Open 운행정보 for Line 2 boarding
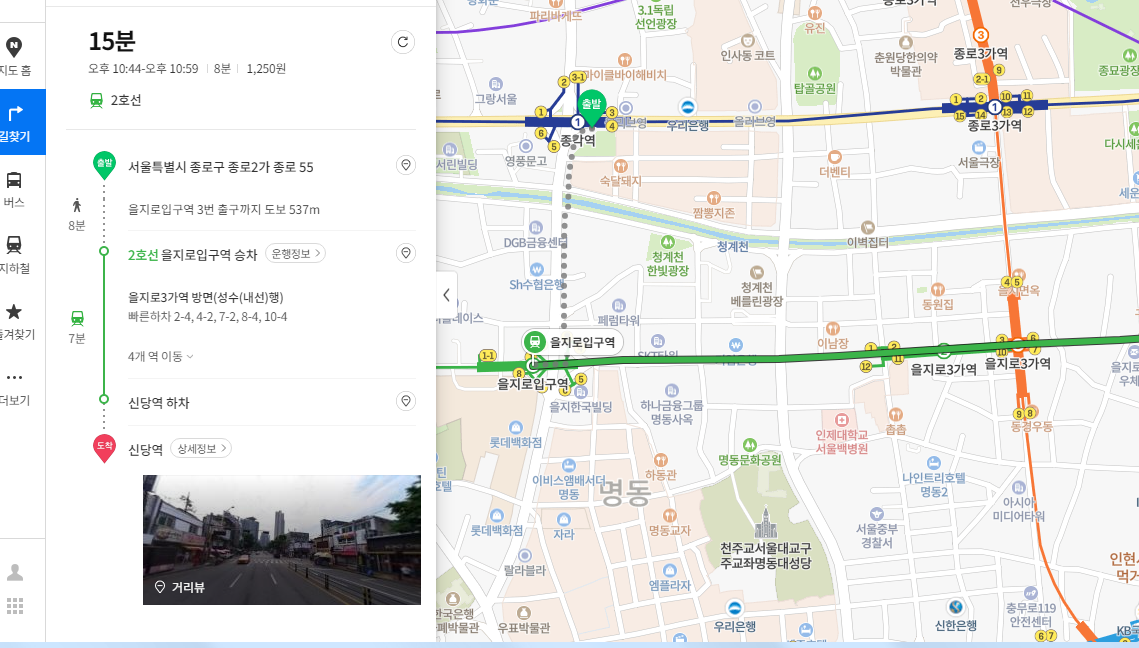 [x=295, y=254]
